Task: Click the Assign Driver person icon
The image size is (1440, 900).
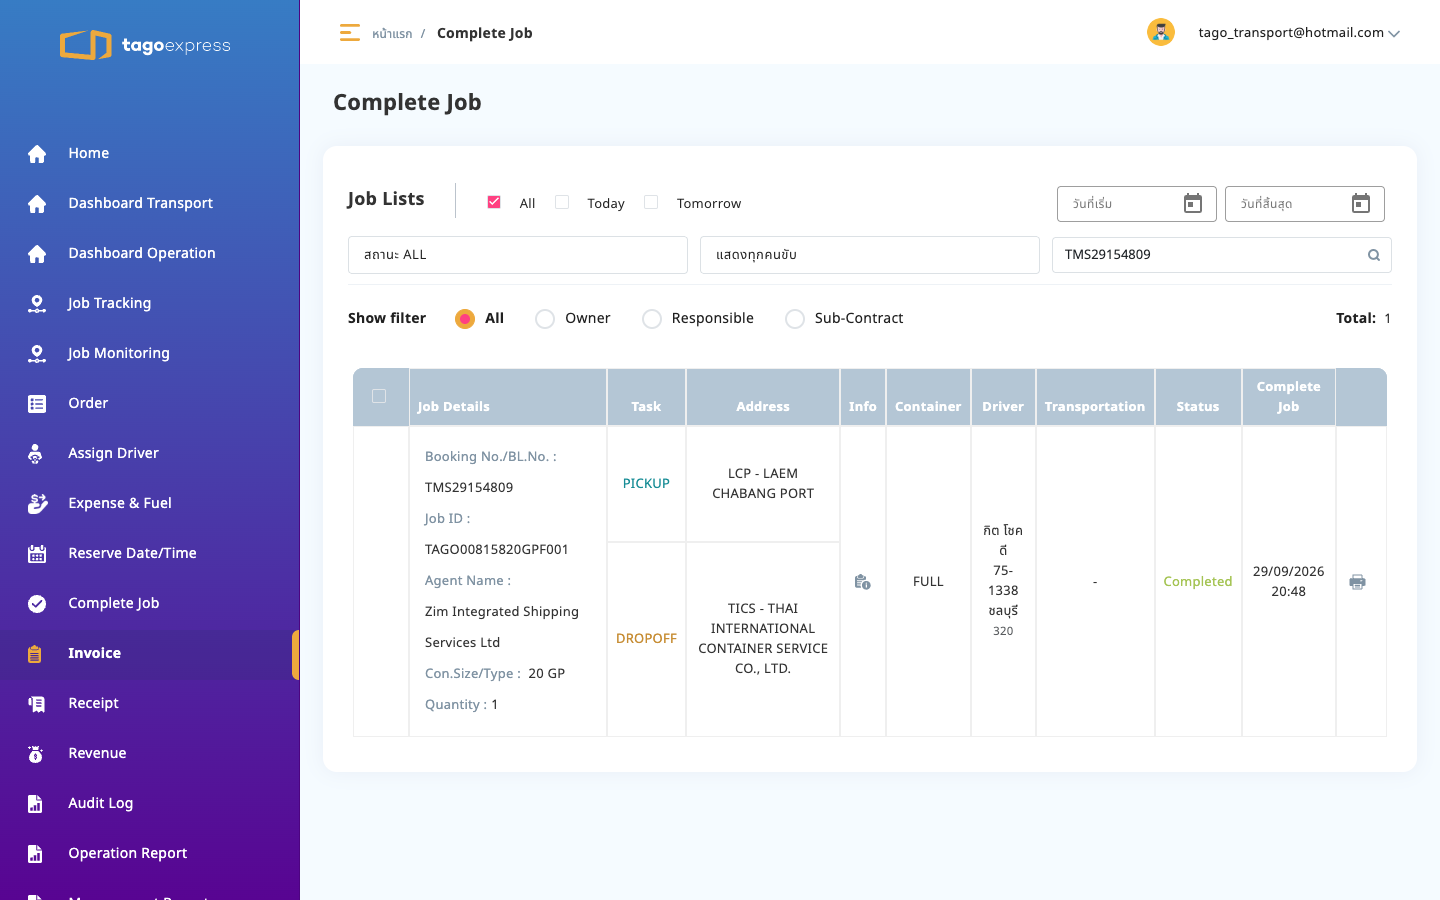Action: [x=36, y=453]
